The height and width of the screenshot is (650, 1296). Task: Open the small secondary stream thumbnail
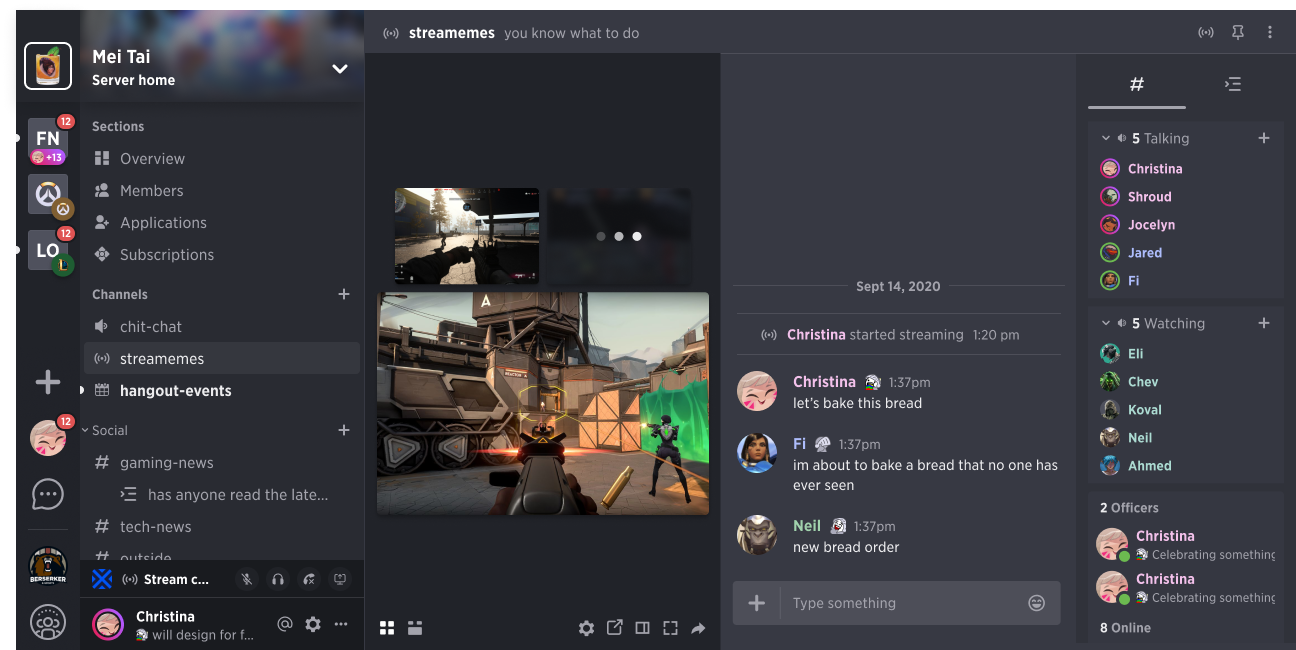point(467,236)
